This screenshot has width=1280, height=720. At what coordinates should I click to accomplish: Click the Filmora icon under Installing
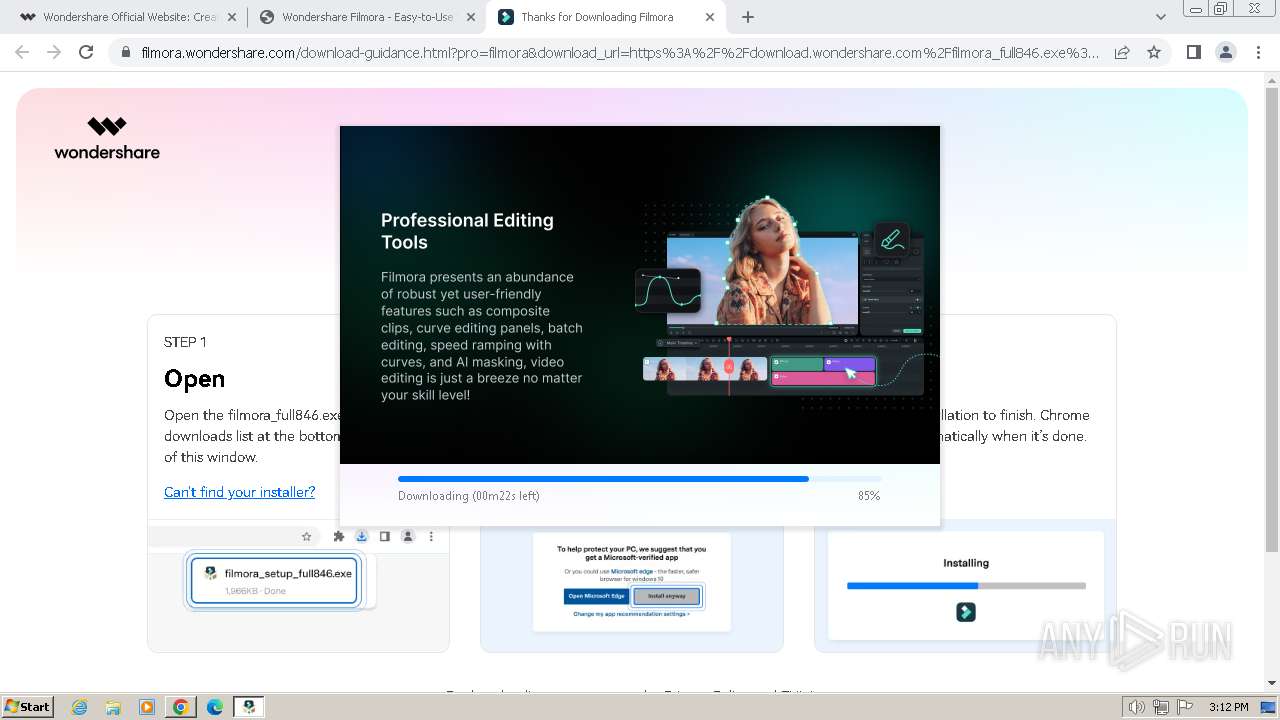[x=965, y=612]
